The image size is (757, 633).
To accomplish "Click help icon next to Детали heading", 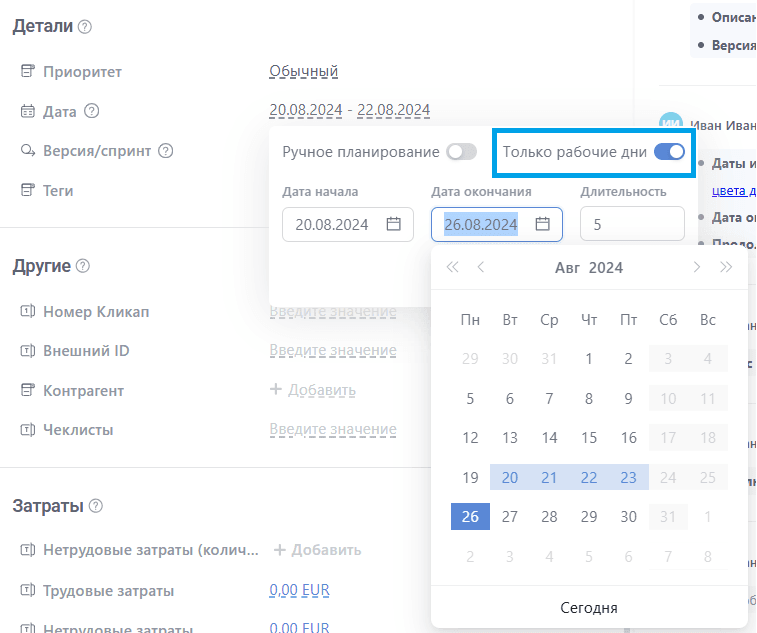I will (x=85, y=27).
